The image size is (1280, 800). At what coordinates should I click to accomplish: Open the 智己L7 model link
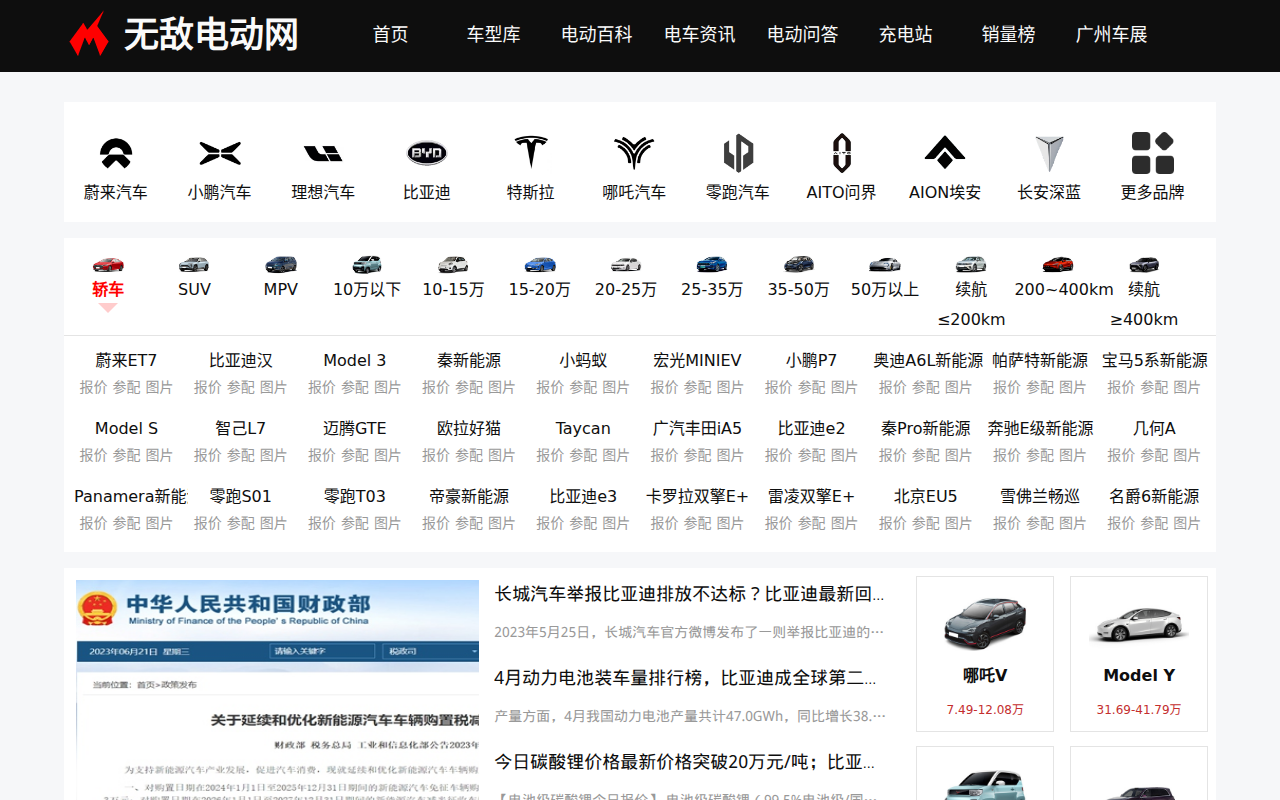(240, 428)
